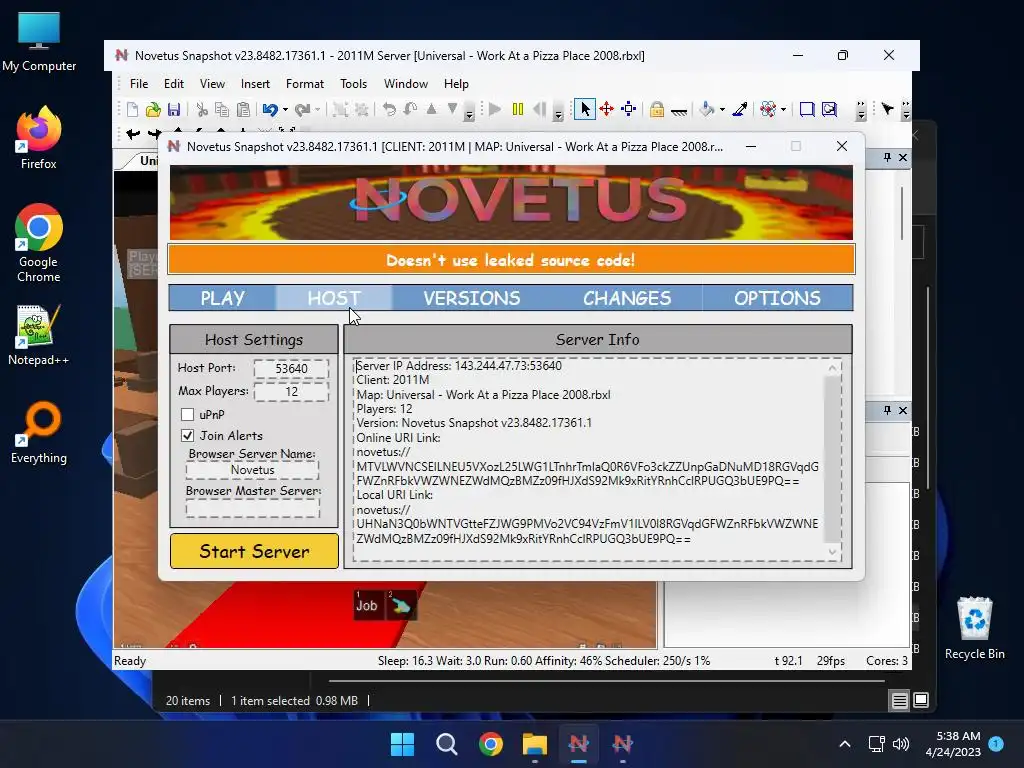Image resolution: width=1024 pixels, height=768 pixels.
Task: Enable the uPnP checkbox
Action: [x=187, y=415]
